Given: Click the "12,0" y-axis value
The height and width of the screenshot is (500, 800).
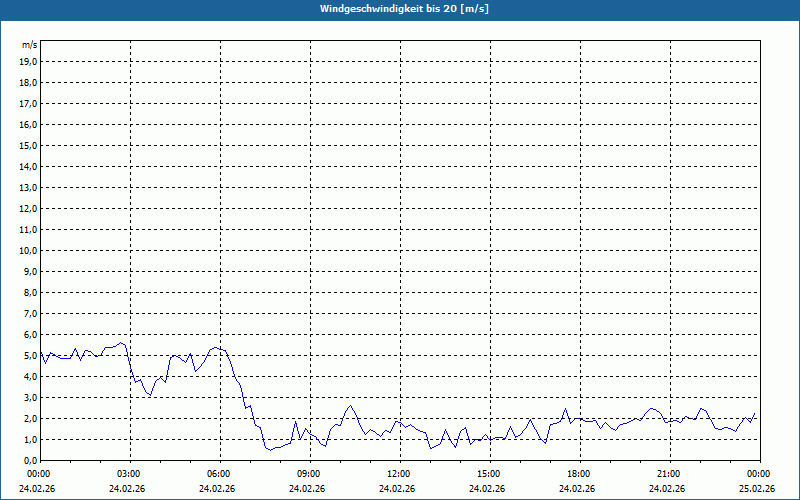Looking at the screenshot, I should [x=28, y=208].
